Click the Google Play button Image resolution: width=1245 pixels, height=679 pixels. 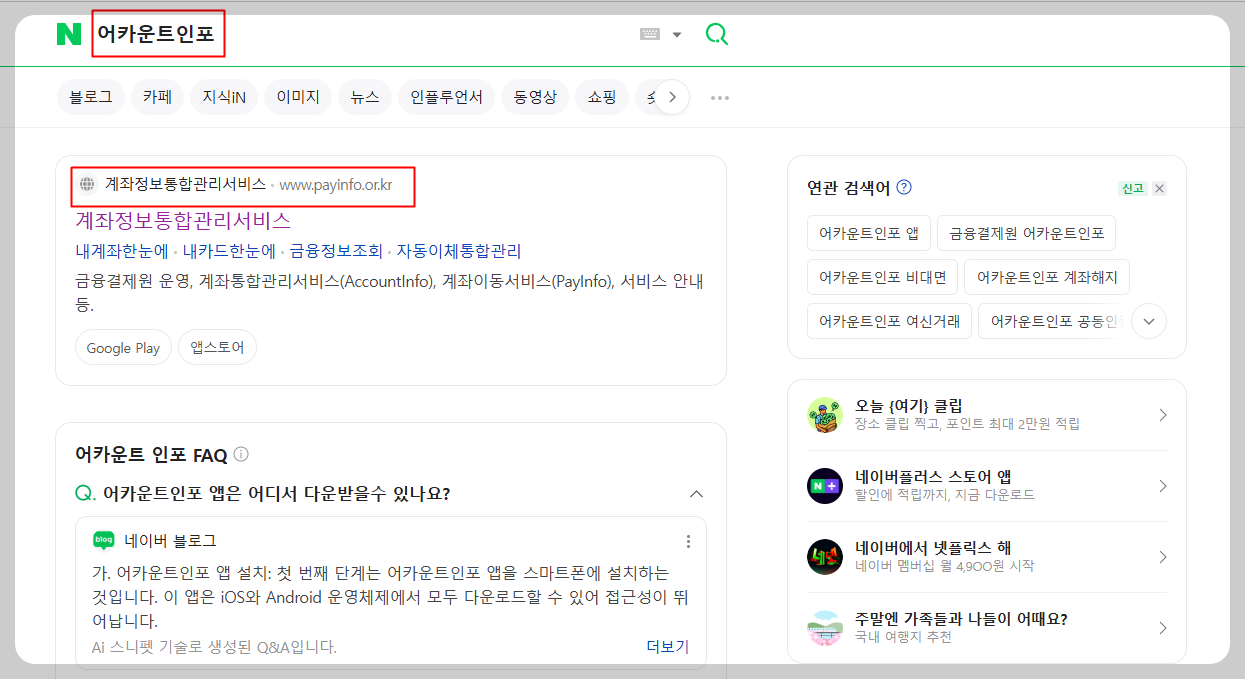pyautogui.click(x=123, y=348)
